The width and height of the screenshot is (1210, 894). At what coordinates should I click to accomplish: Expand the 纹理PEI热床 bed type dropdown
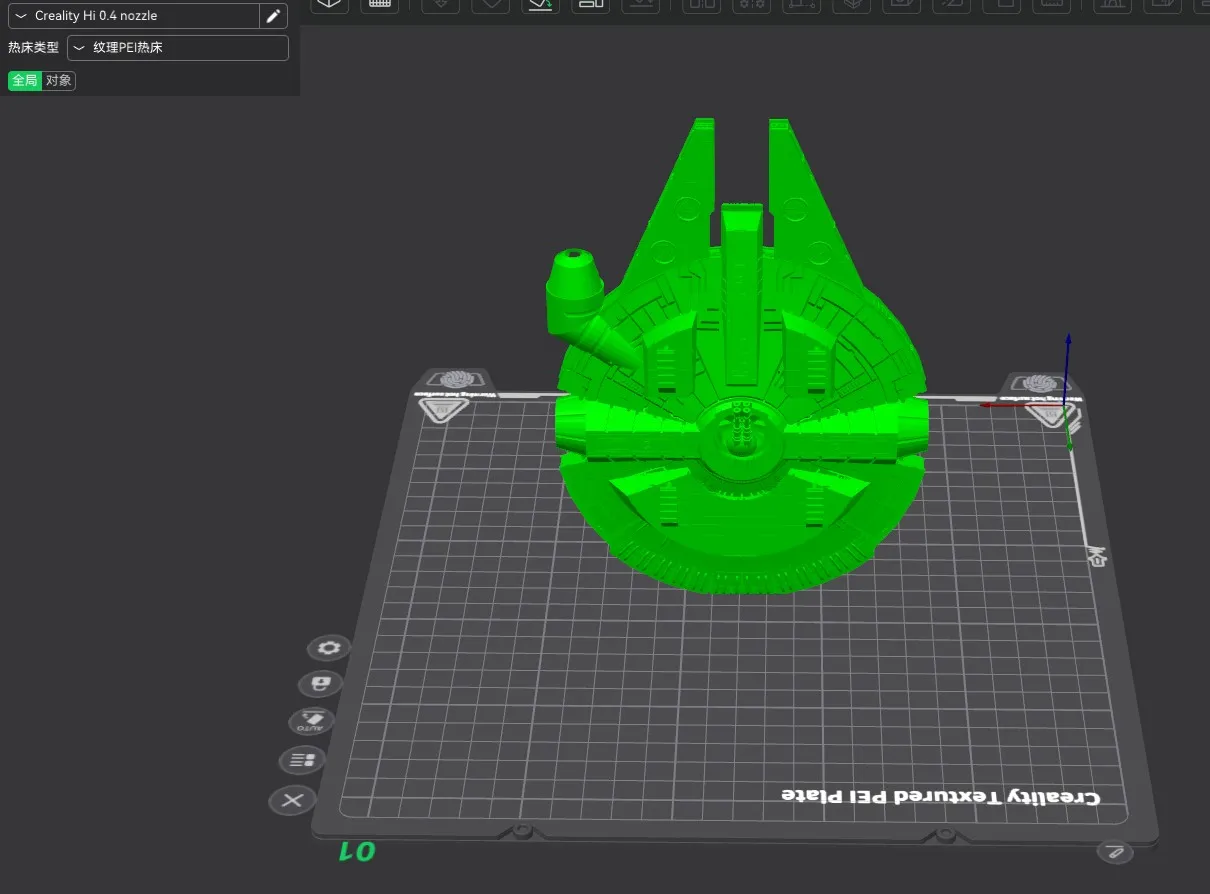(178, 48)
